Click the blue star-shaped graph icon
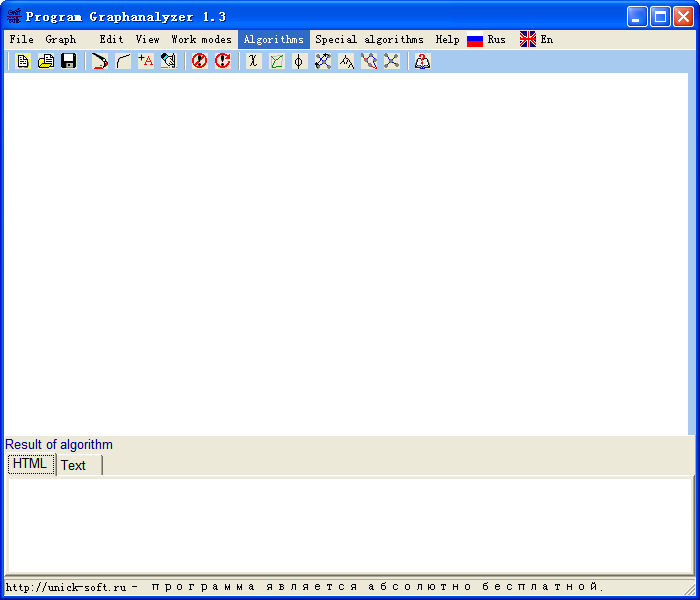 (x=392, y=61)
